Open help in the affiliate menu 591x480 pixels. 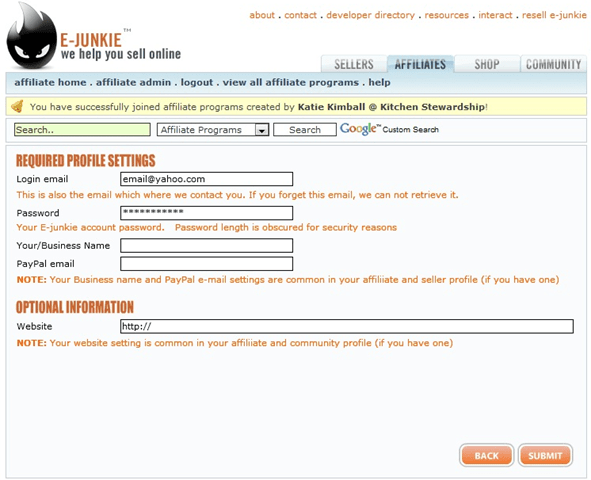[x=379, y=82]
